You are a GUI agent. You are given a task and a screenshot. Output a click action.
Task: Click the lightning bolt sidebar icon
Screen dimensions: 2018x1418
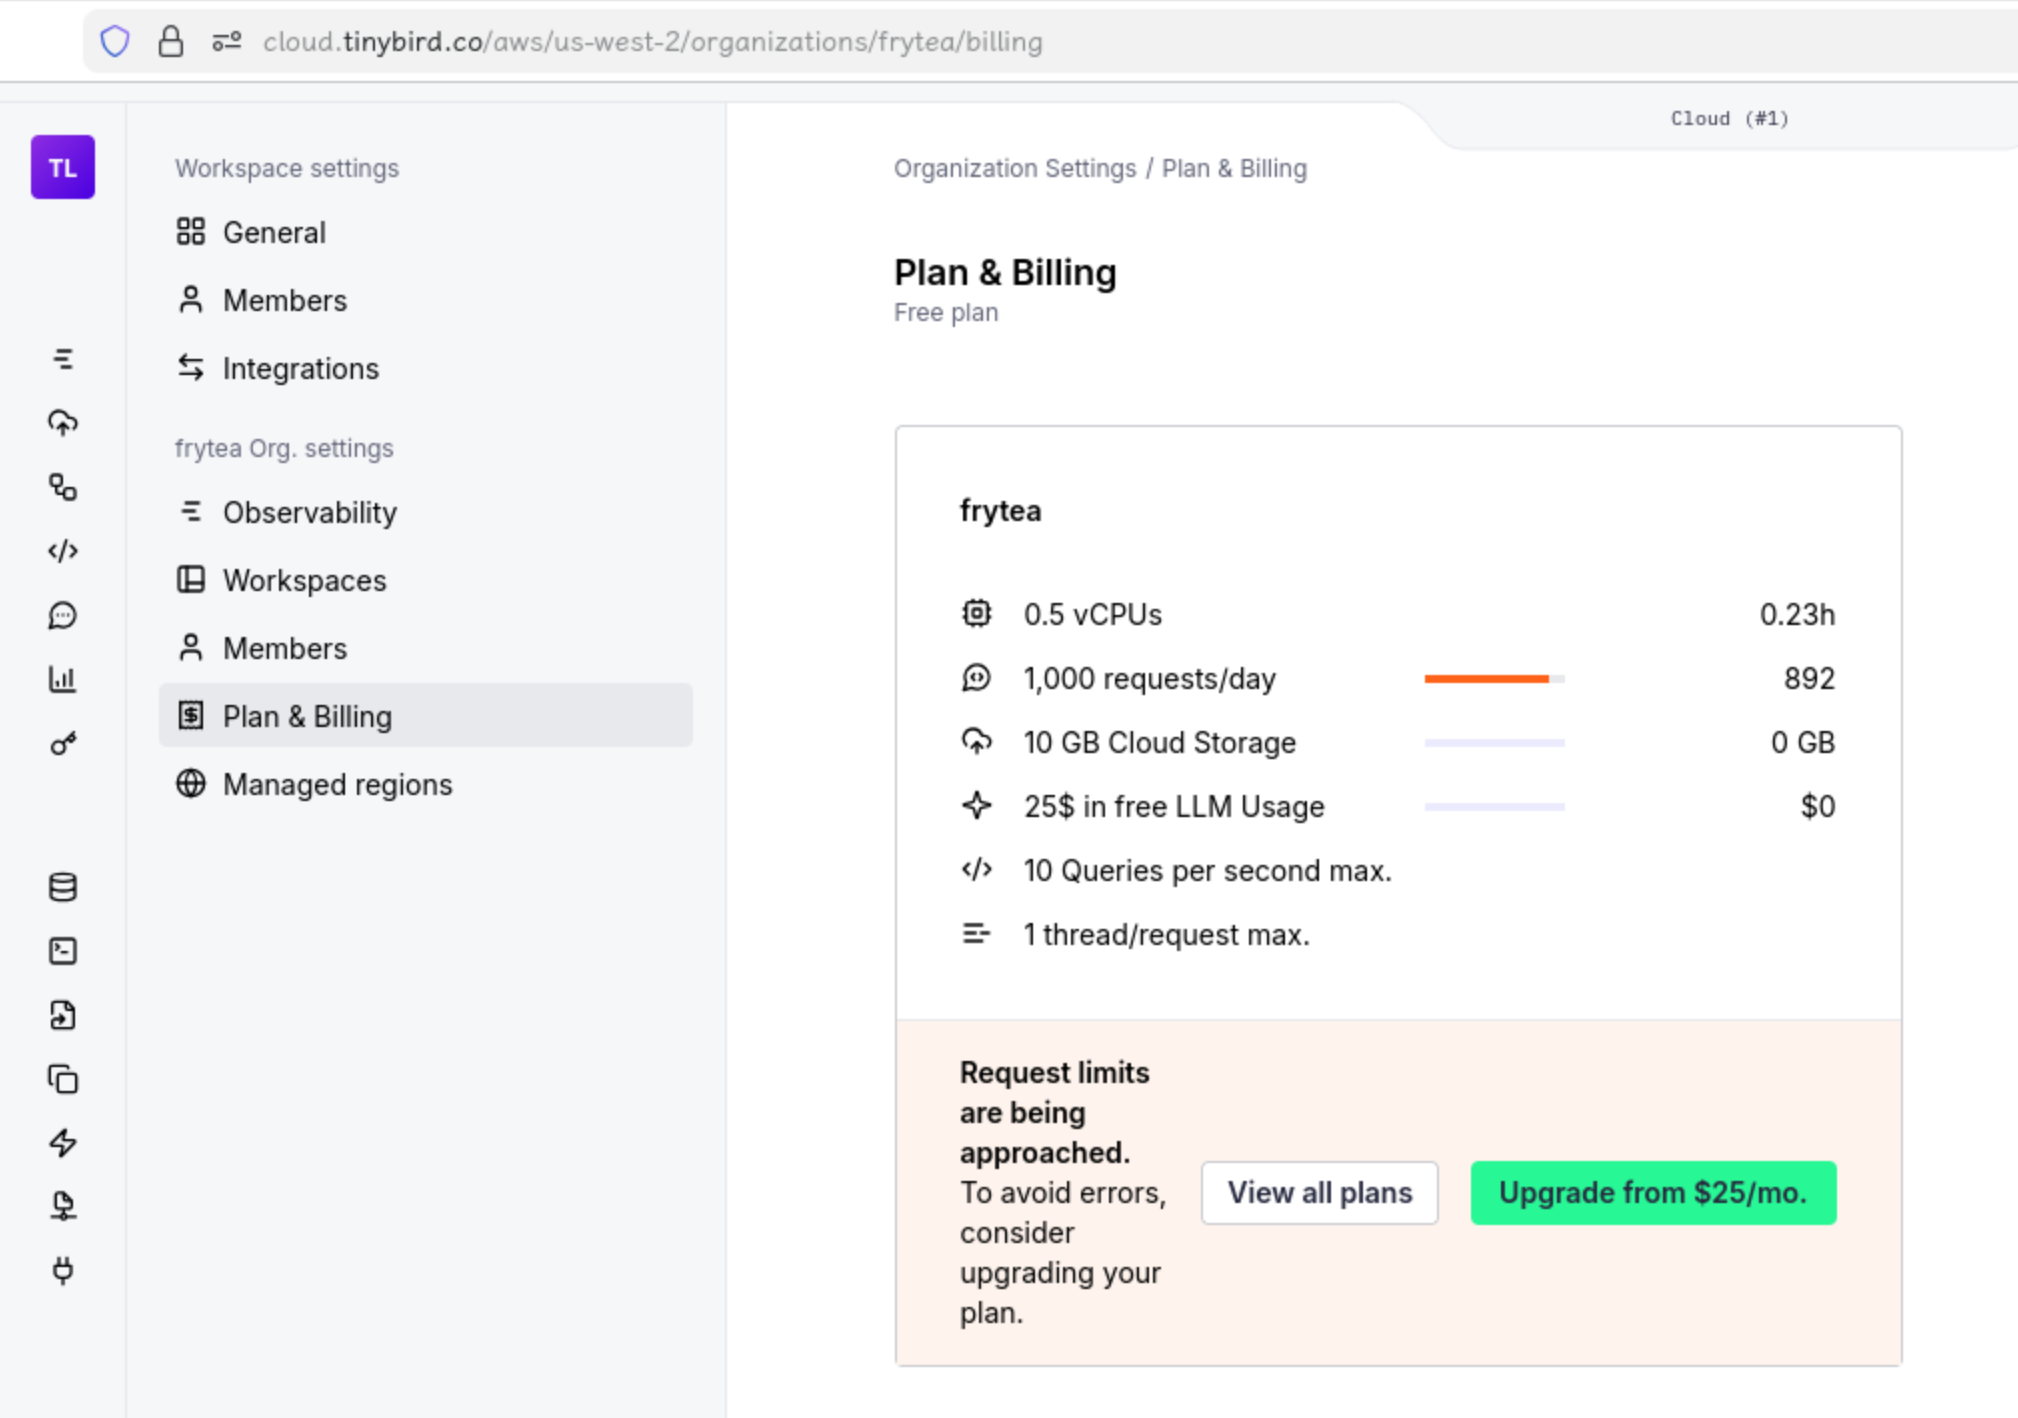click(x=62, y=1143)
